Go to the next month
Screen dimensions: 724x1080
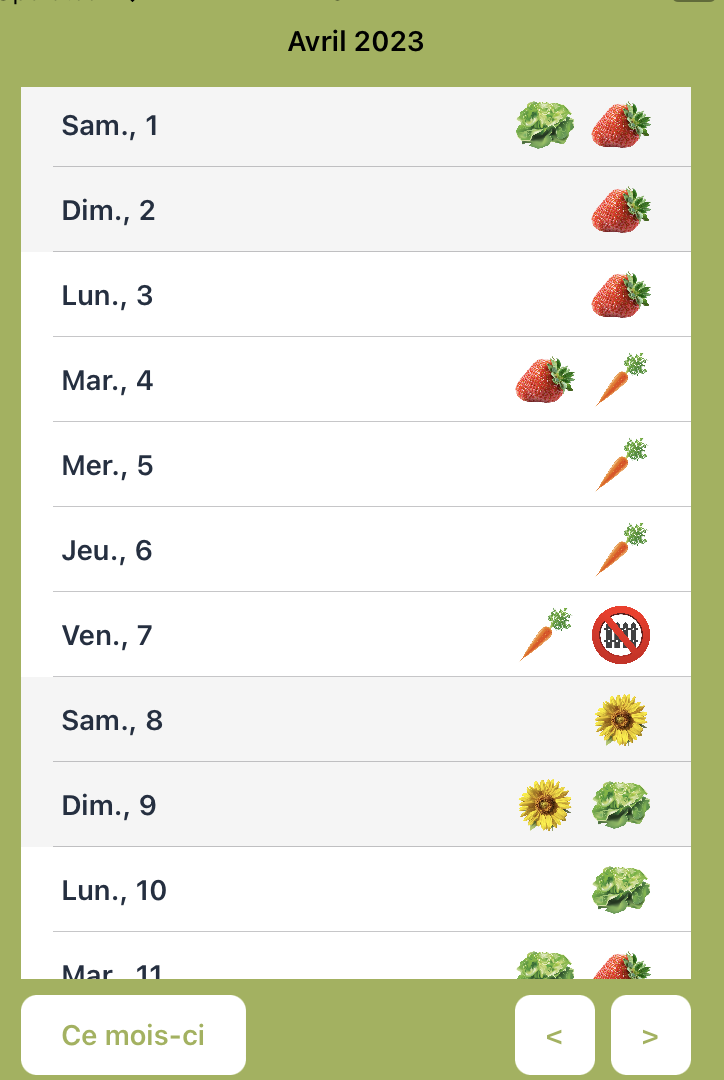[x=650, y=1035]
